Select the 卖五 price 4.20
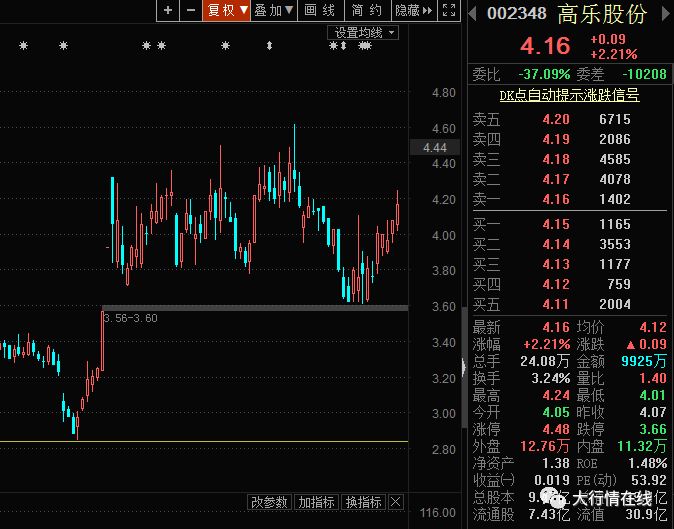 (x=556, y=119)
